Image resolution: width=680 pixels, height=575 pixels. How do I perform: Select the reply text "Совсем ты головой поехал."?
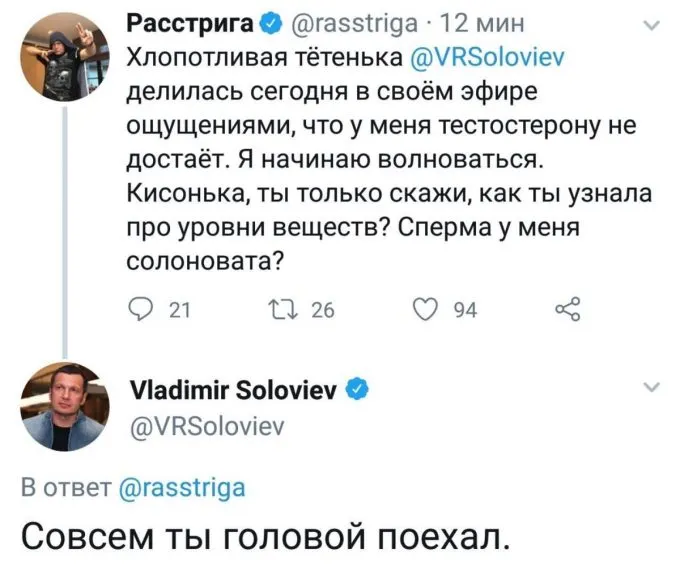(x=266, y=541)
